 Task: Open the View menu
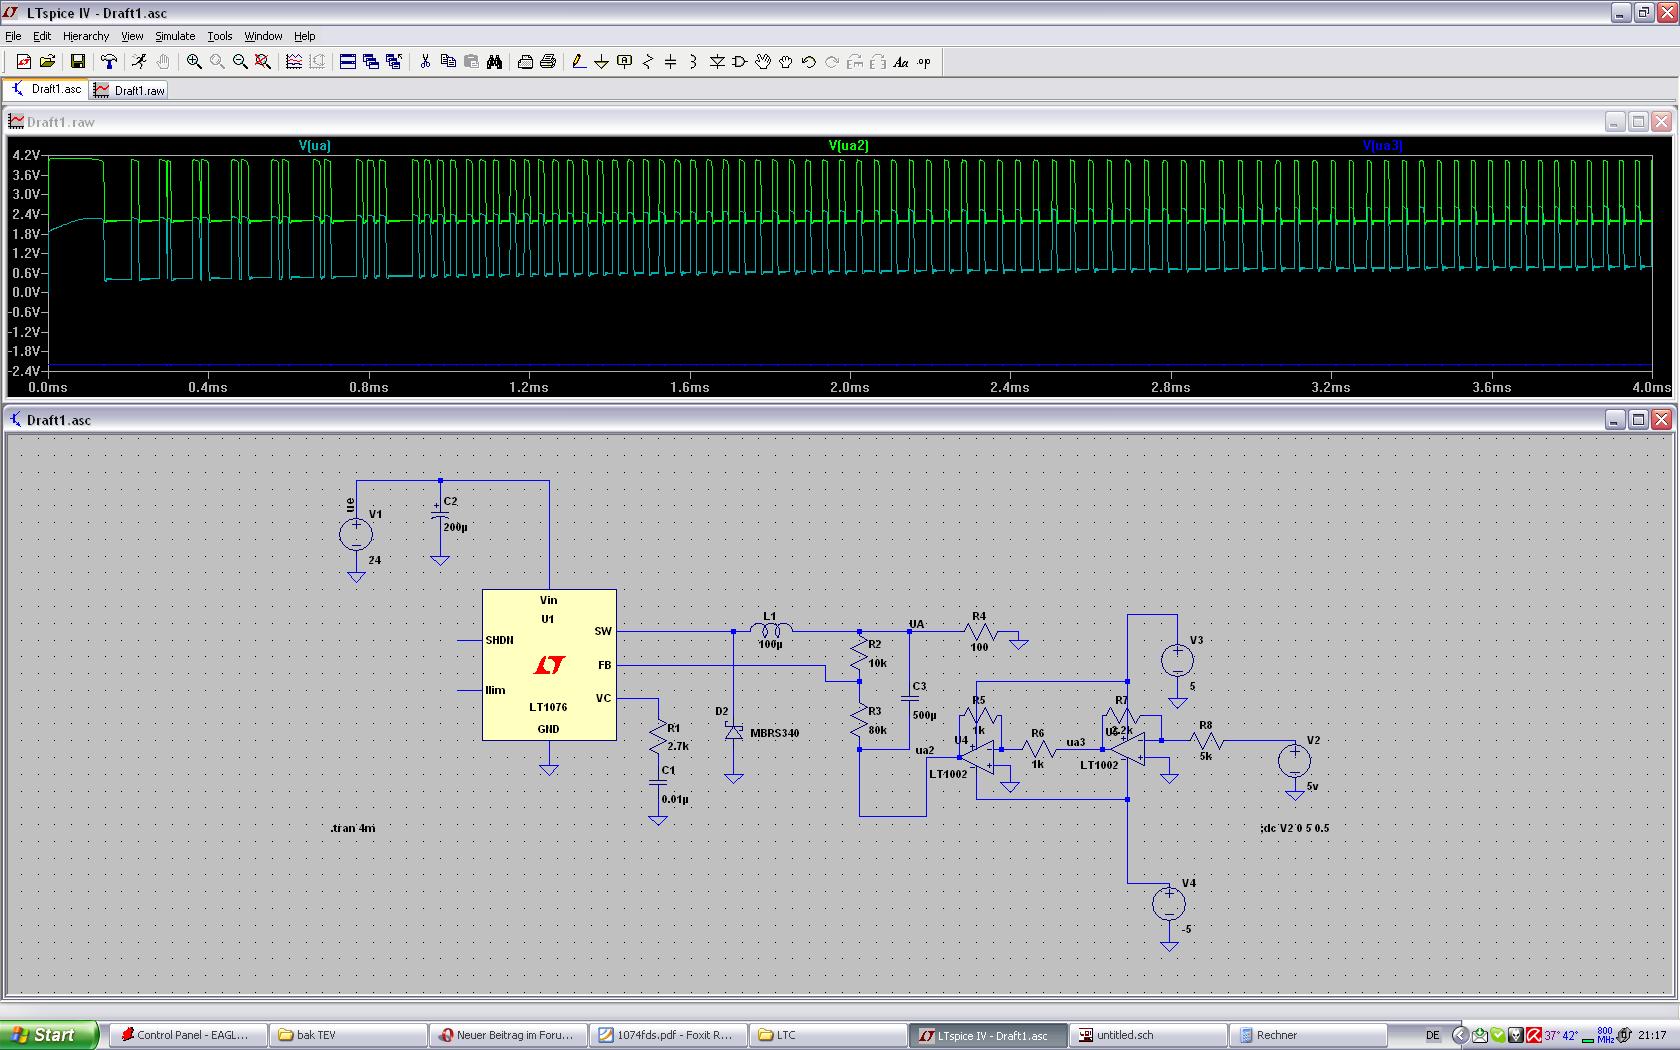(x=132, y=36)
